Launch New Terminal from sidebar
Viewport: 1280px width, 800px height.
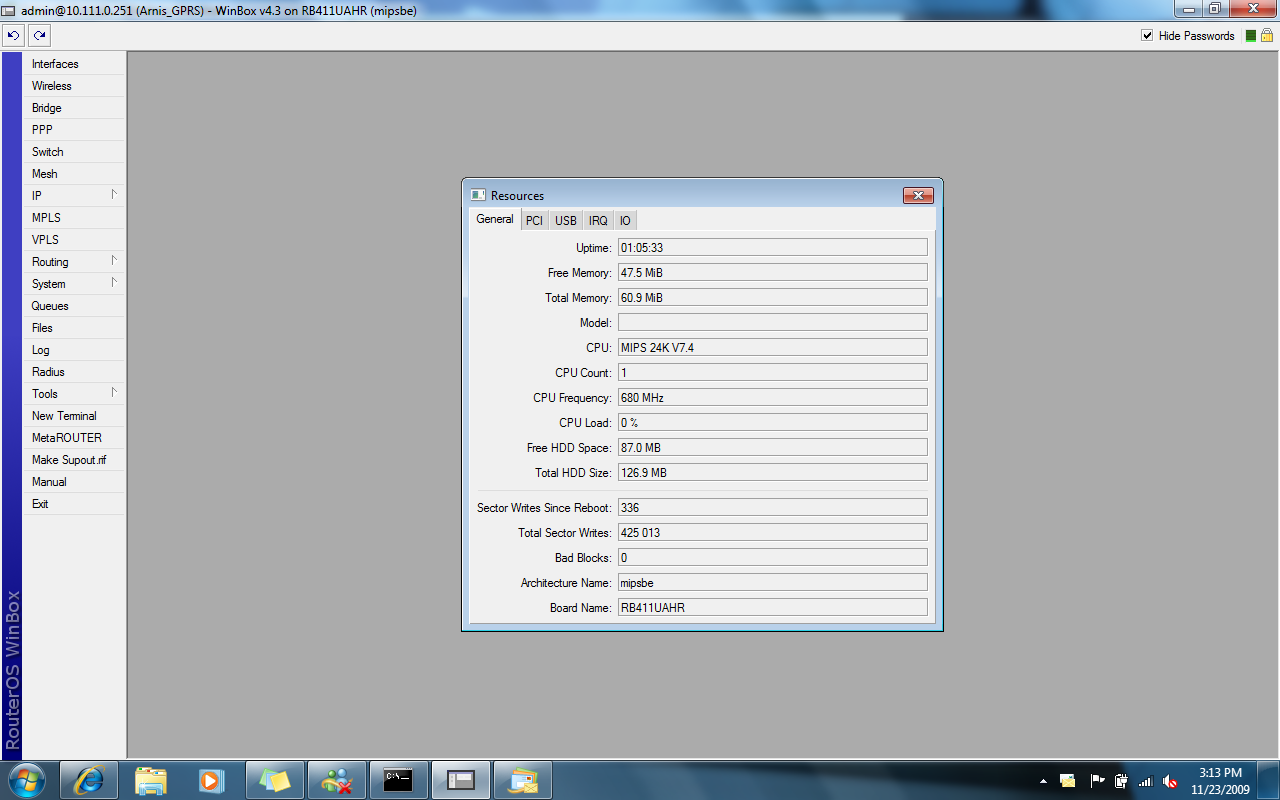(74, 416)
